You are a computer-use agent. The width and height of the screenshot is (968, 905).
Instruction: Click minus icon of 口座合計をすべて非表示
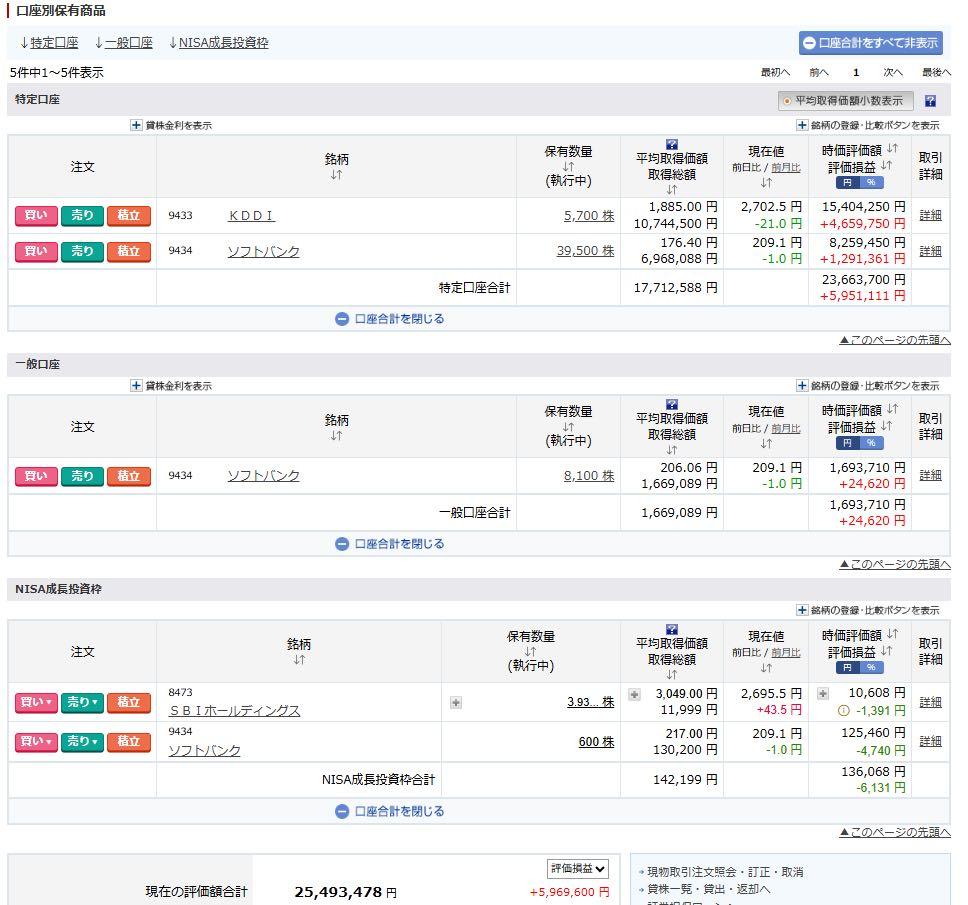click(x=809, y=43)
